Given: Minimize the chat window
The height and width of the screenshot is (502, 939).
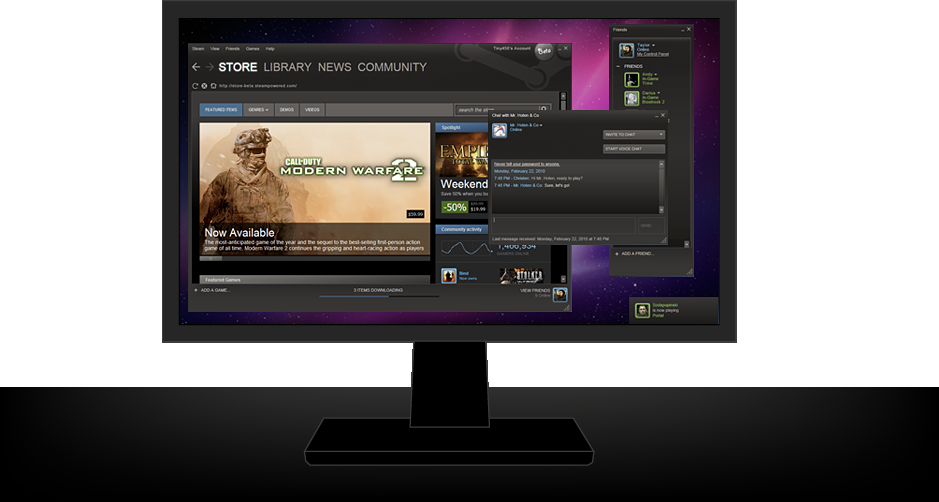Looking at the screenshot, I should (656, 115).
